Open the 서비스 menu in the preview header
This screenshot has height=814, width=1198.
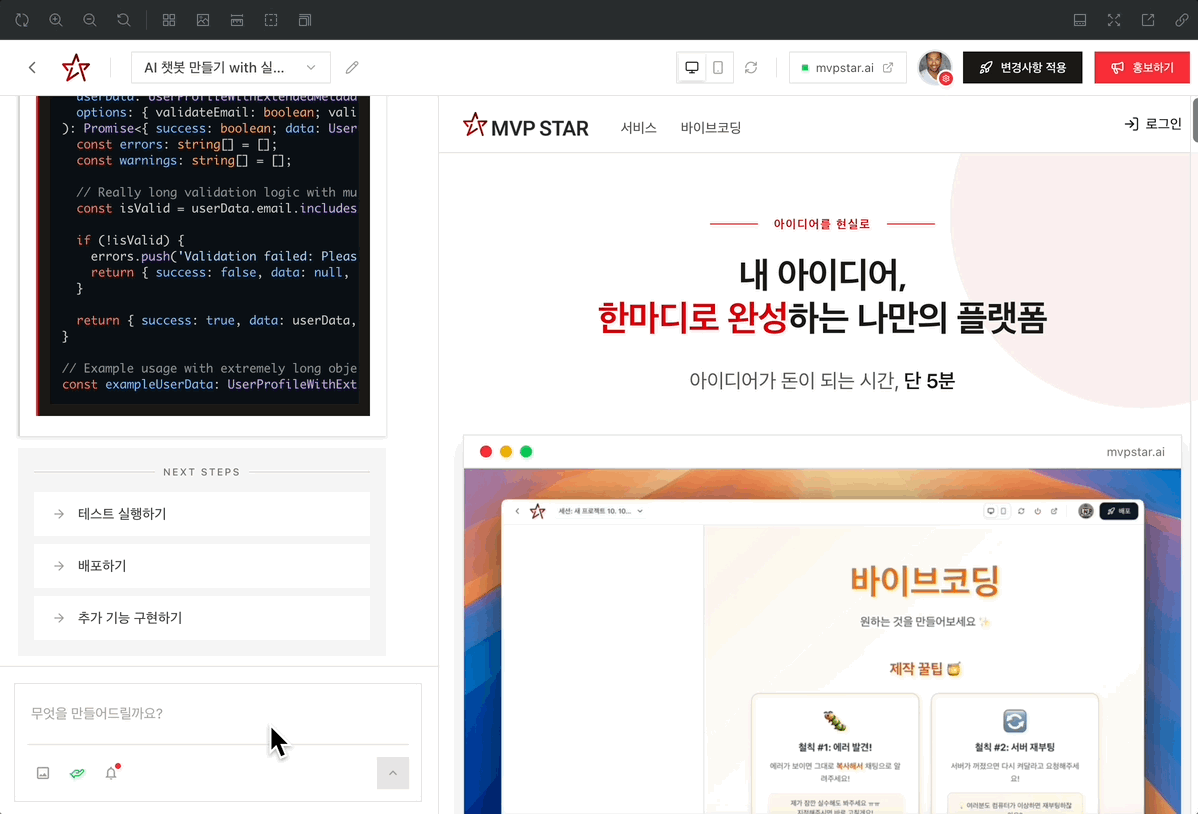click(x=638, y=127)
